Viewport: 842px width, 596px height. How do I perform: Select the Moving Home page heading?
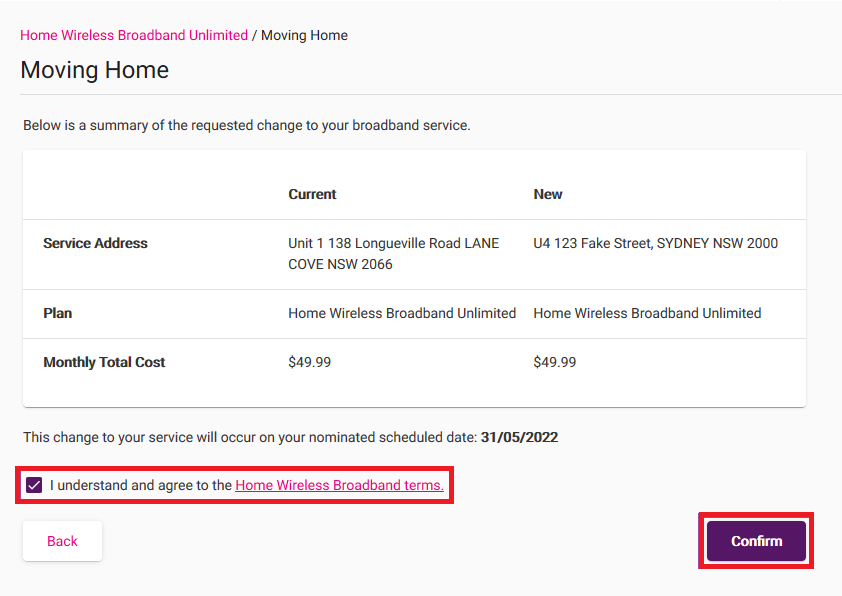point(94,70)
